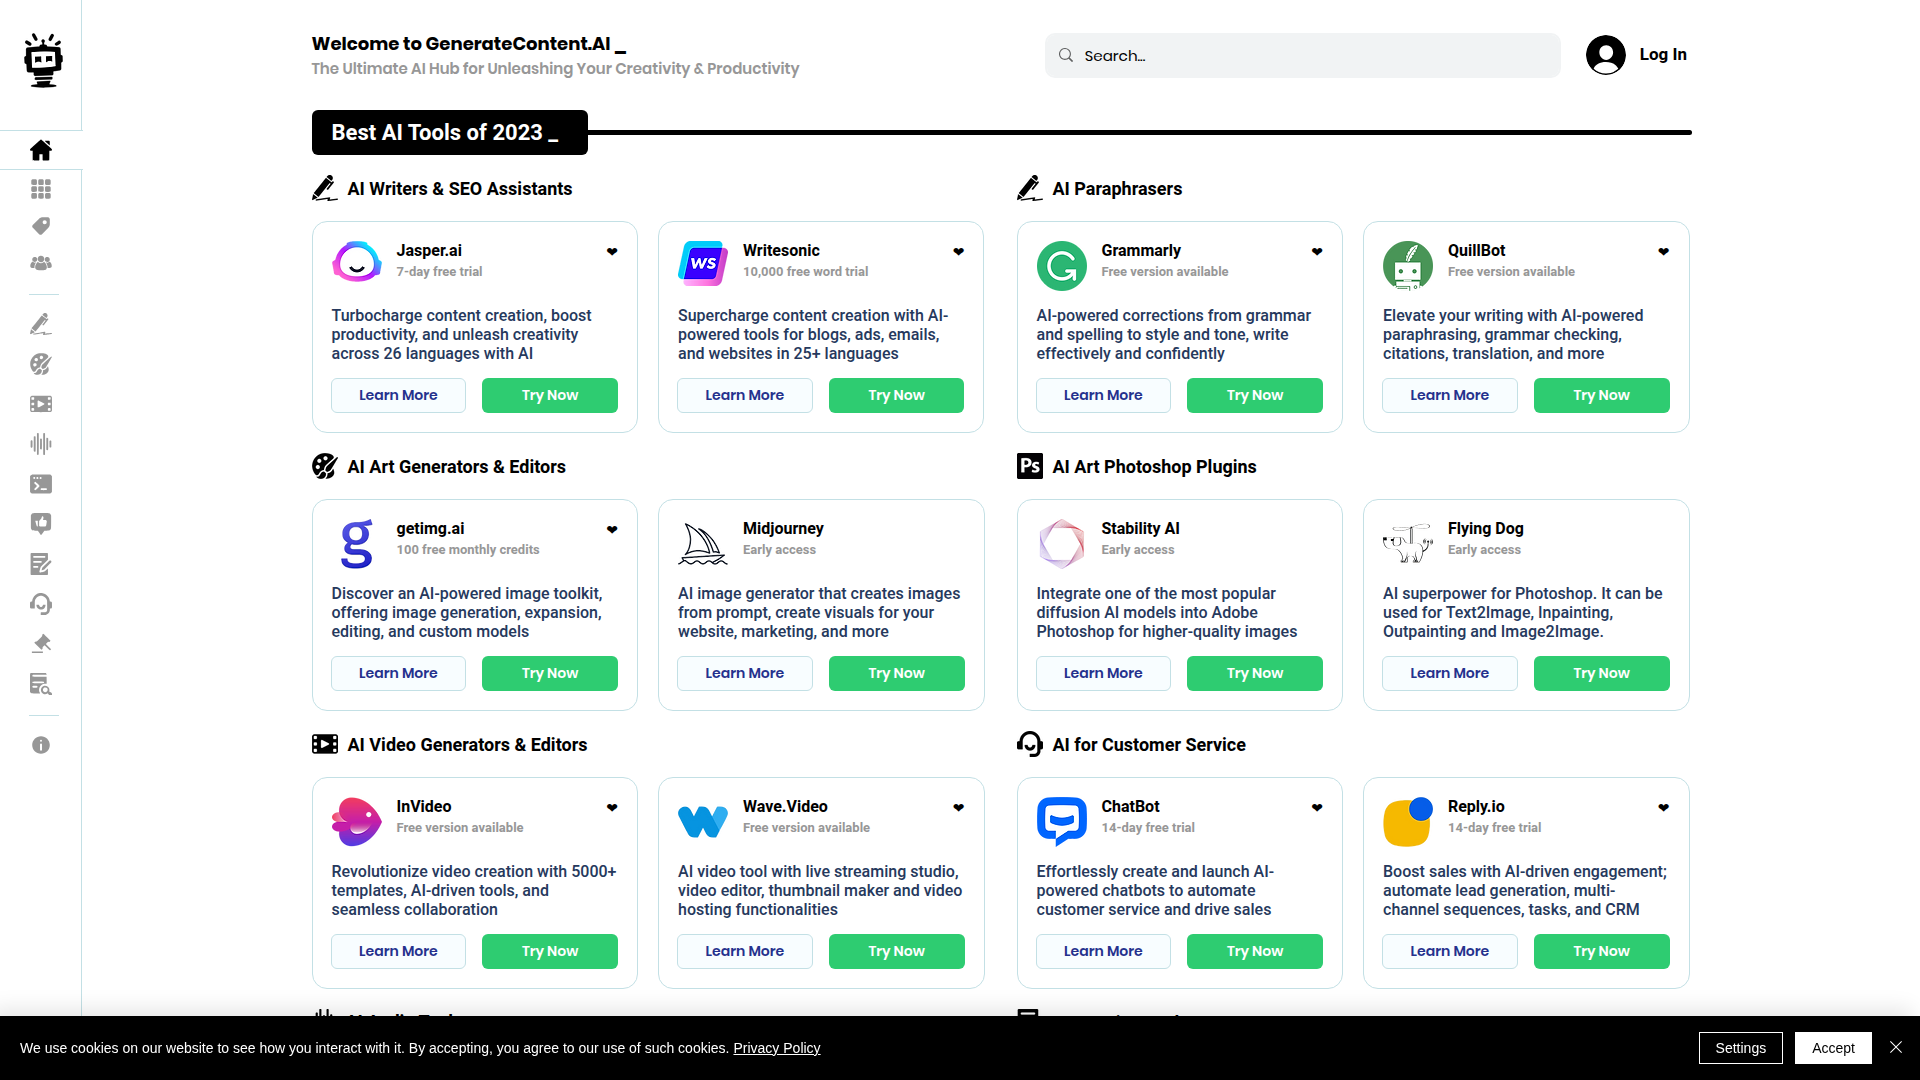This screenshot has width=1920, height=1080.
Task: Click the Stability AI logo
Action: click(x=1062, y=544)
